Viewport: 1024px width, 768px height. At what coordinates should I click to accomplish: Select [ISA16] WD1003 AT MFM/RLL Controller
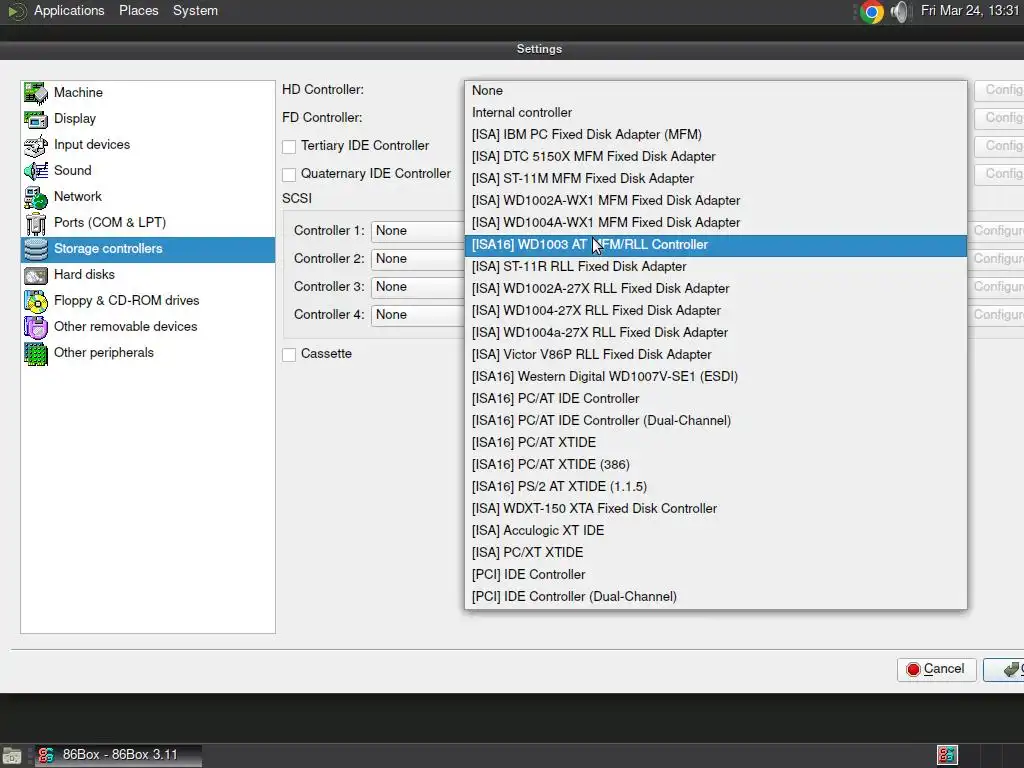(x=716, y=245)
